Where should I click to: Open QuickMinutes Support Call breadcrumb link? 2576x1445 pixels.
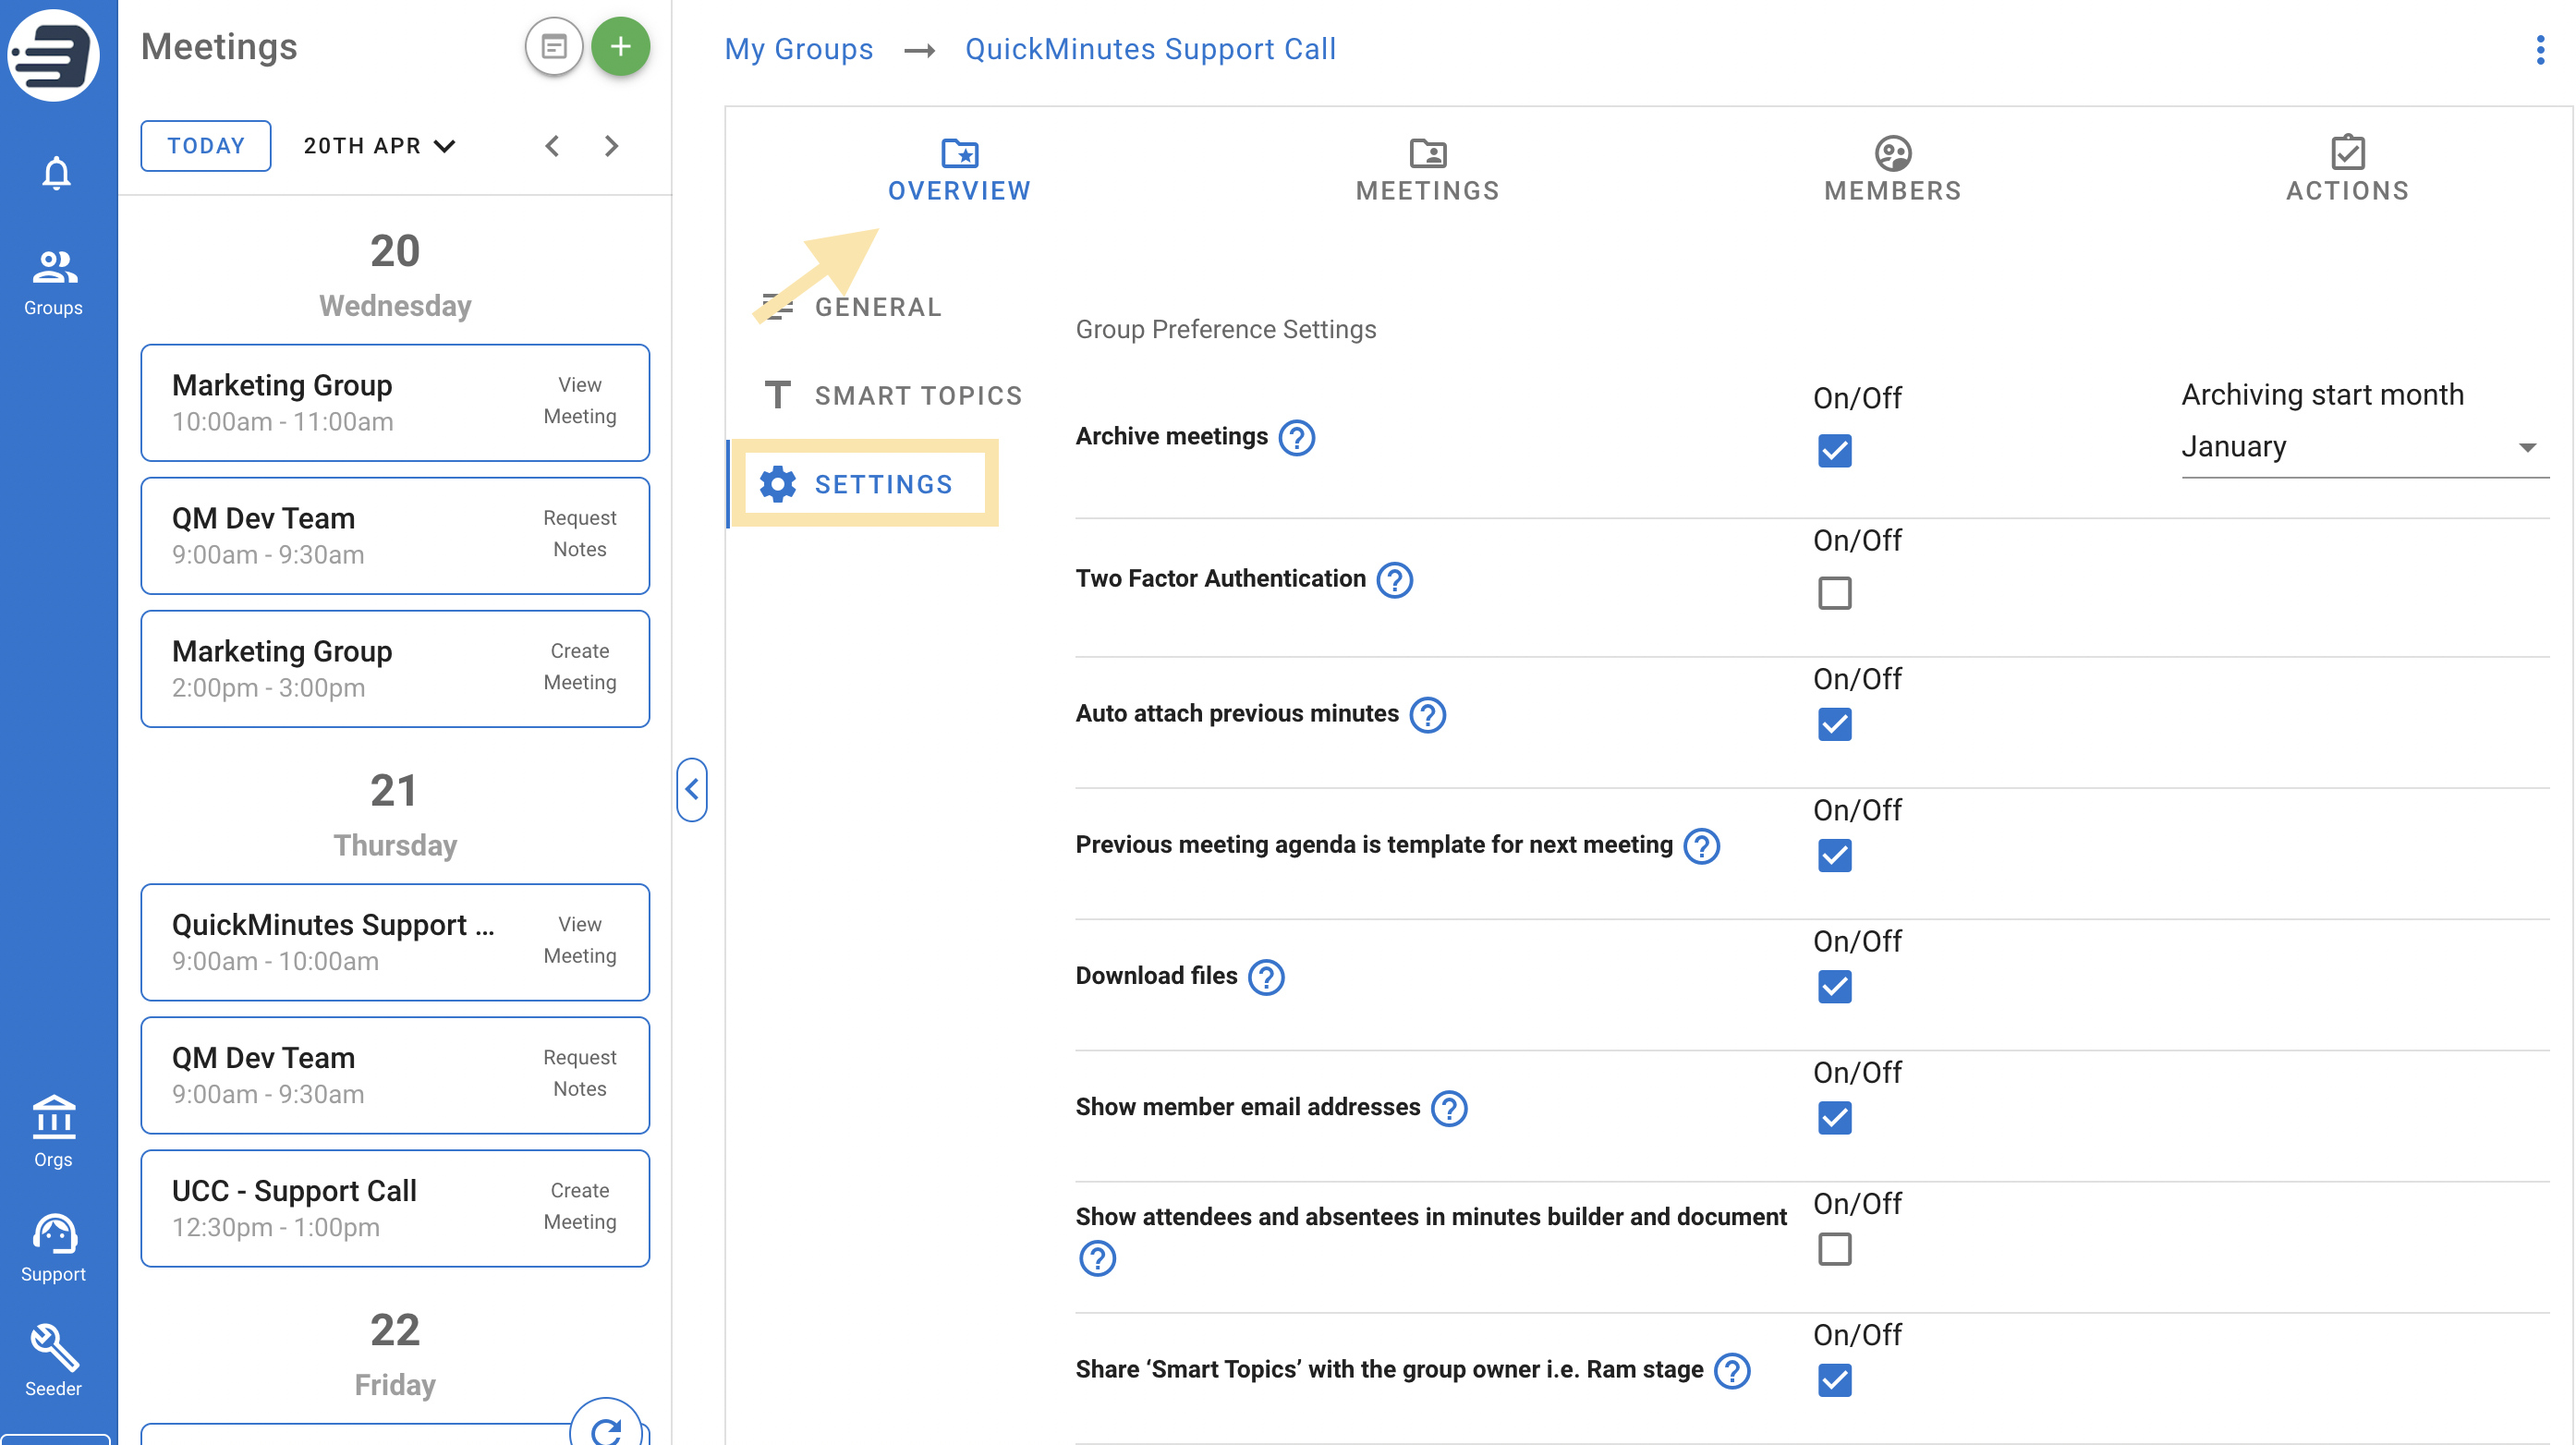pyautogui.click(x=1150, y=49)
